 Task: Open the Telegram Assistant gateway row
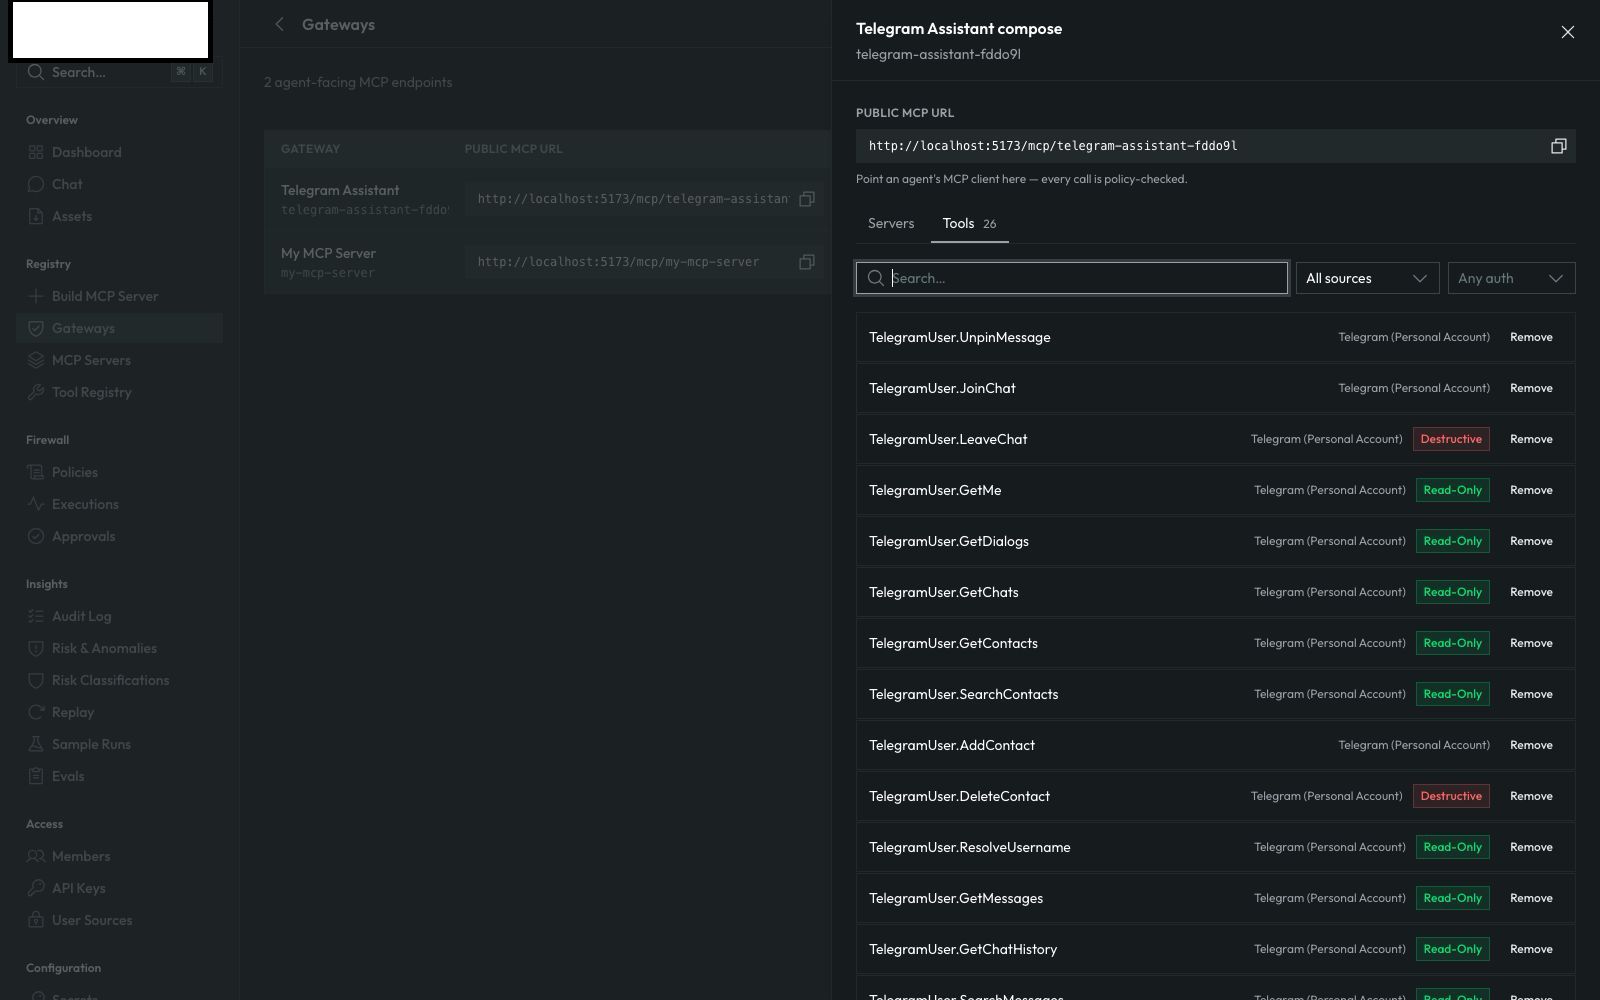pos(547,199)
